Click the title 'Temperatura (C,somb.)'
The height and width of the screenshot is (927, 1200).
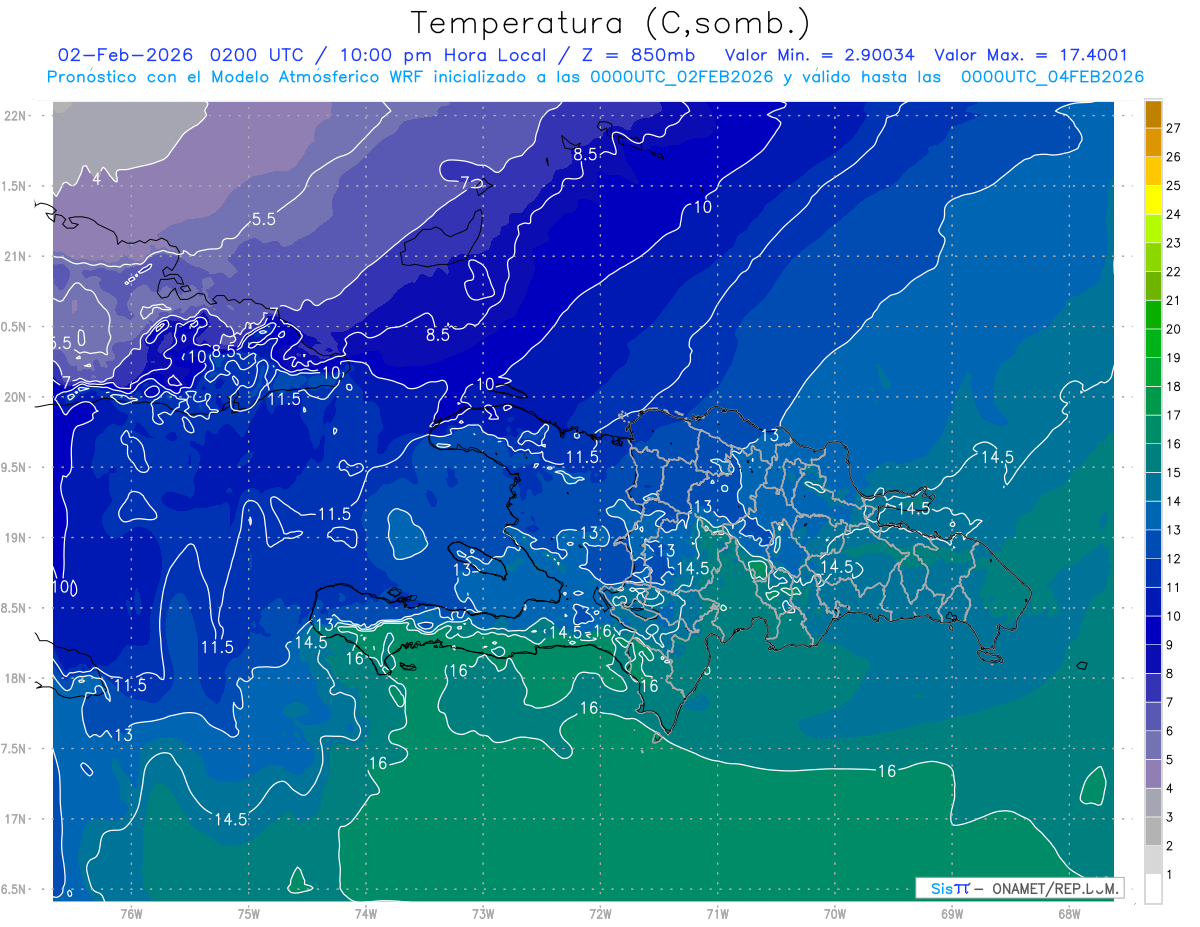[611, 22]
